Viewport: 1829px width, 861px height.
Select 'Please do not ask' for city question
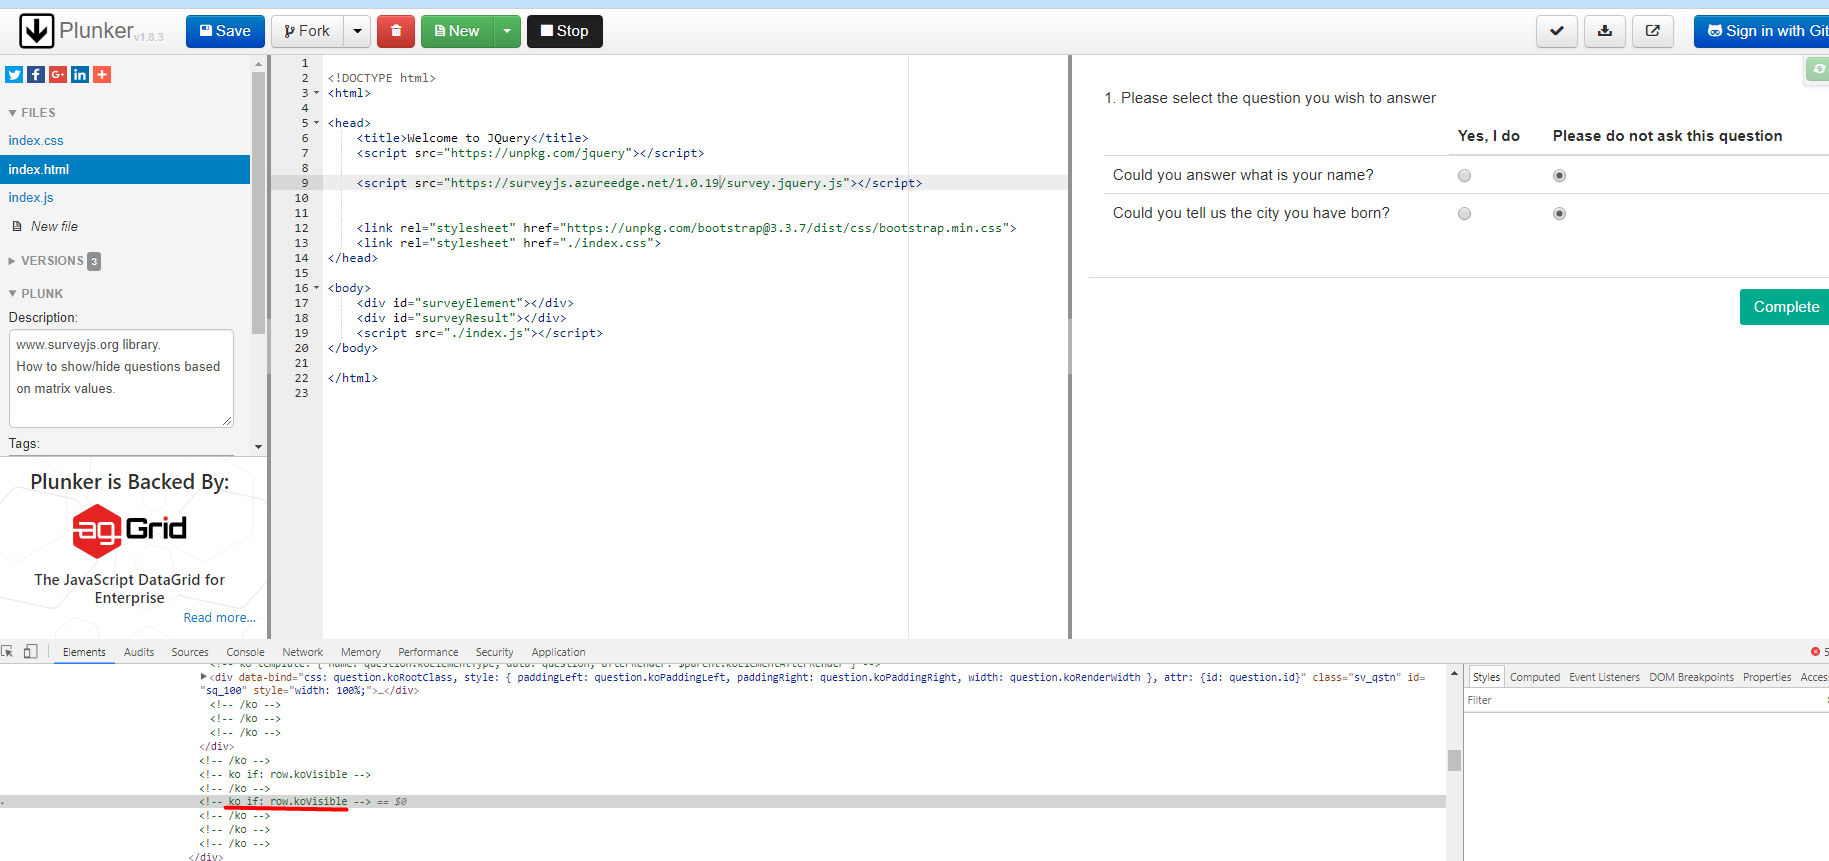[1559, 214]
